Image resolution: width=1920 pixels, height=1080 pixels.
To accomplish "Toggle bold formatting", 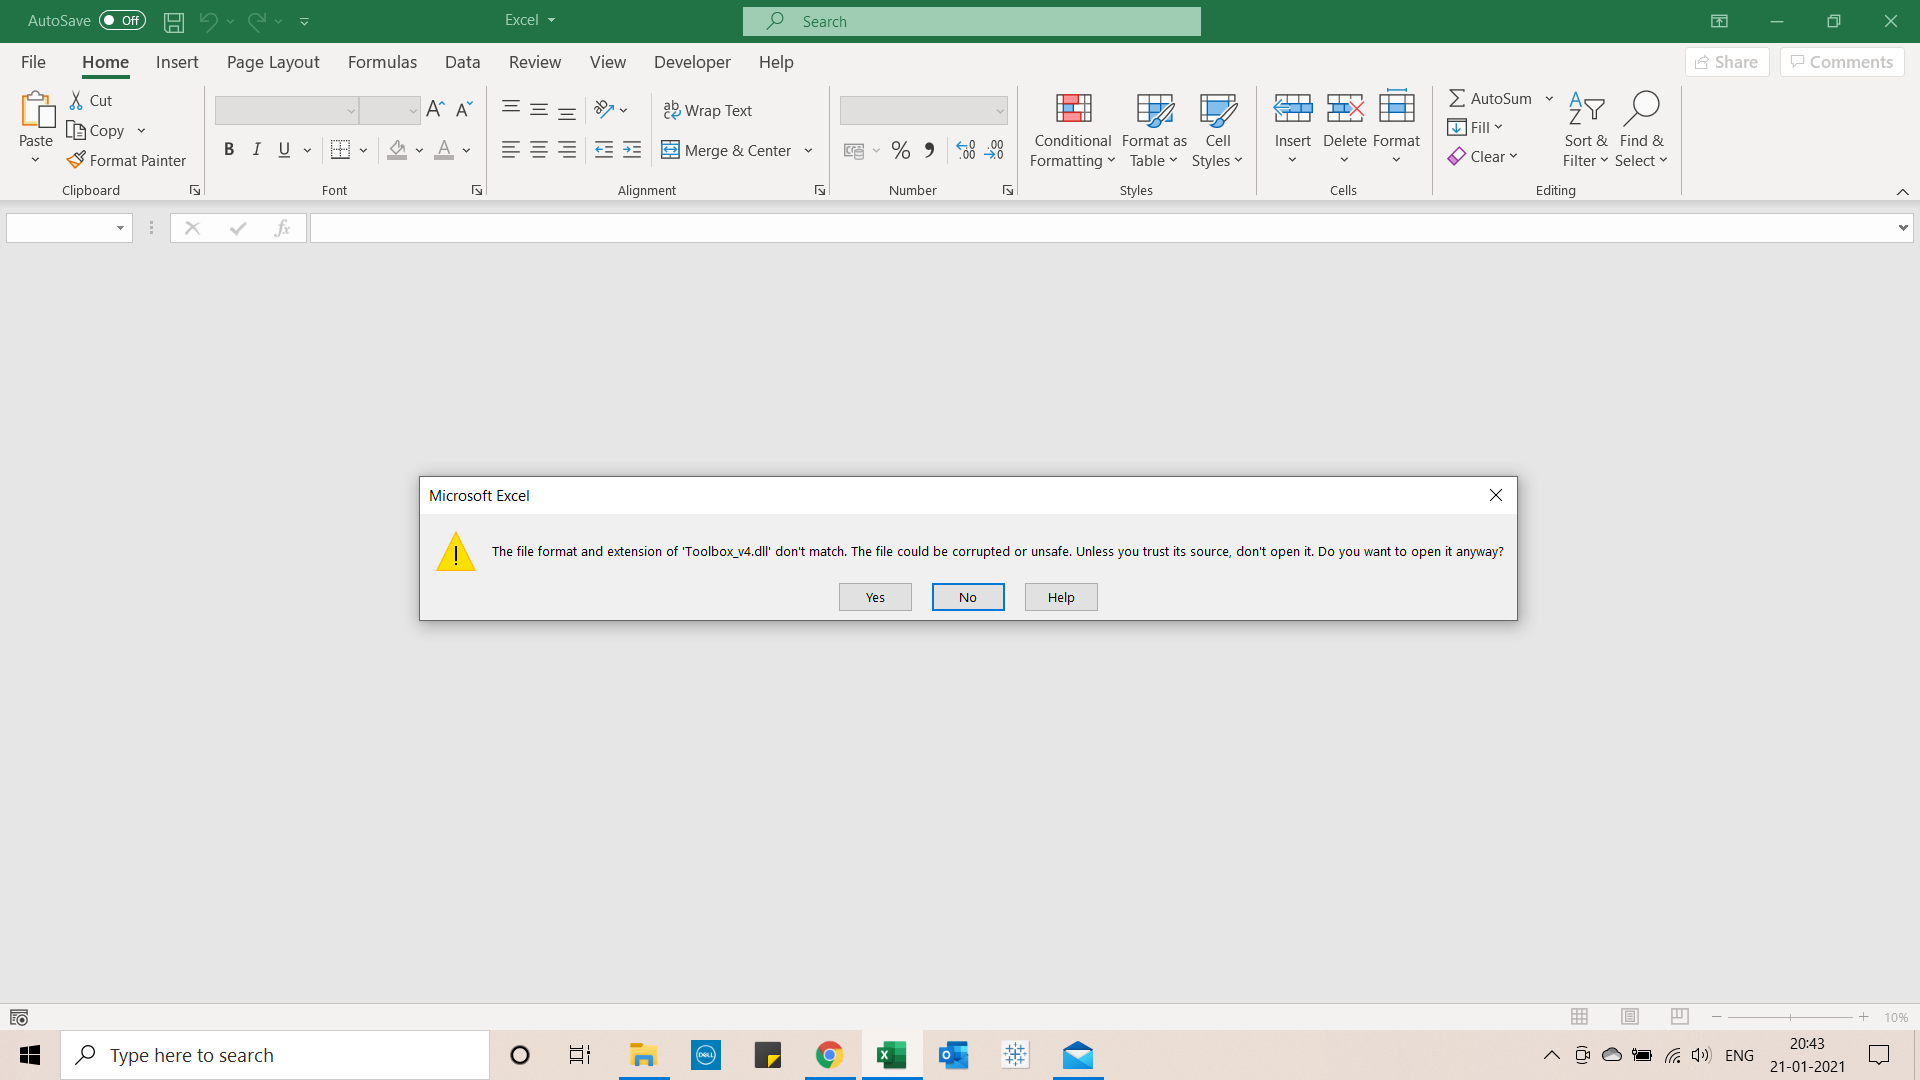I will point(229,150).
